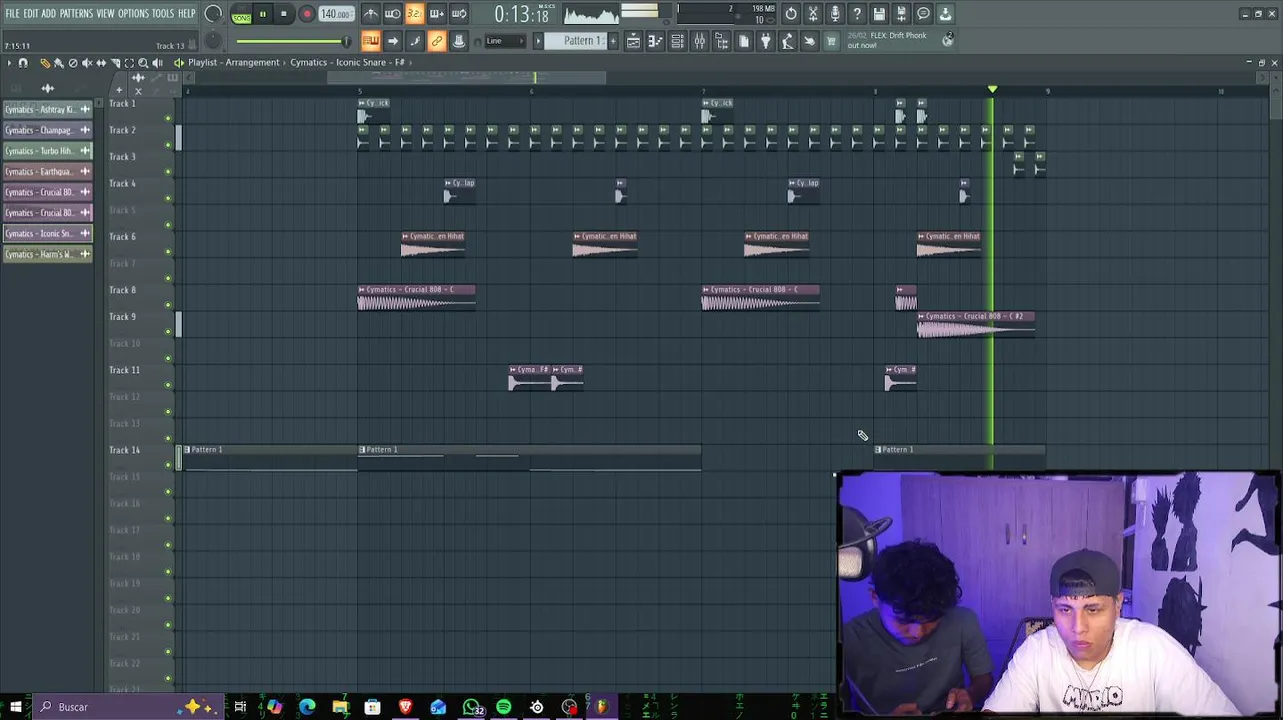Toggle typing keyboard to piano button
The width and height of the screenshot is (1283, 720).
click(370, 41)
